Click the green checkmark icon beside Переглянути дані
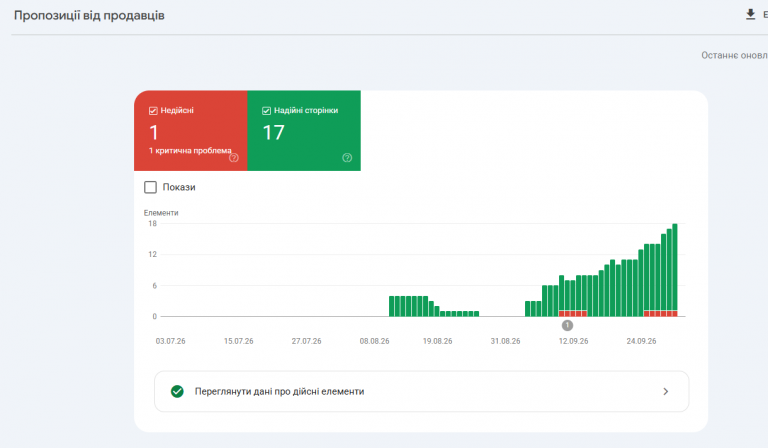This screenshot has height=448, width=768. click(177, 391)
